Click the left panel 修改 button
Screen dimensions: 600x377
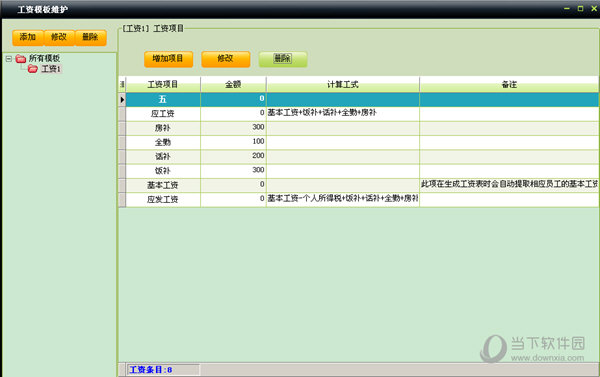pos(59,38)
